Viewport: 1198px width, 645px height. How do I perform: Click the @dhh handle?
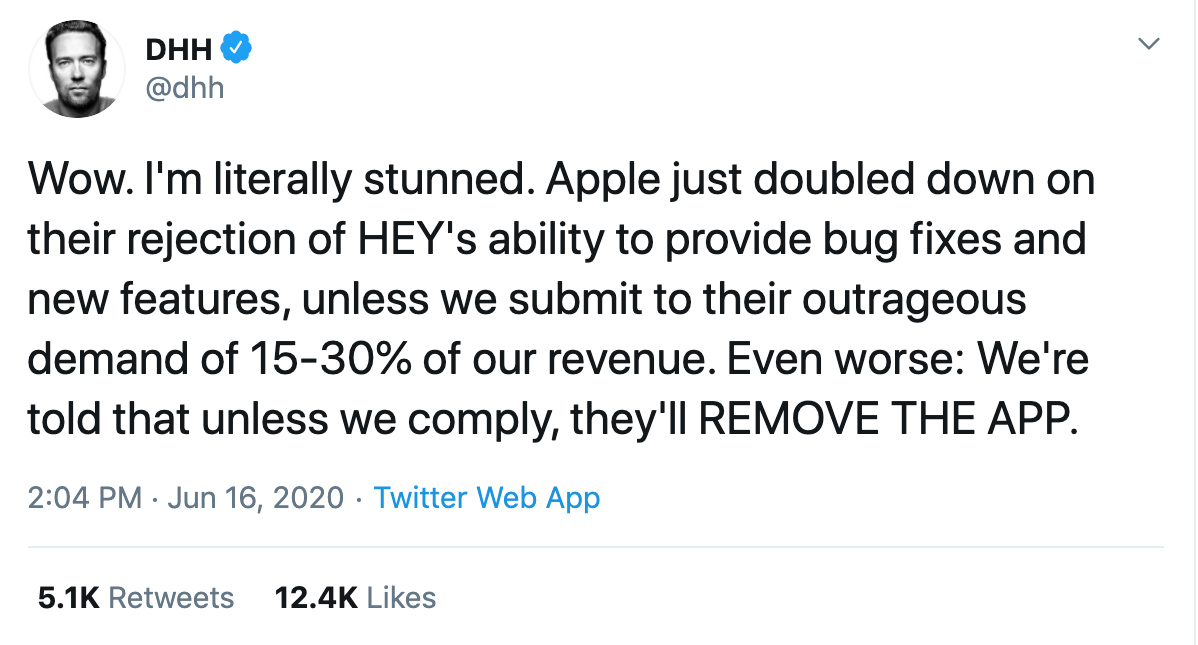(184, 88)
